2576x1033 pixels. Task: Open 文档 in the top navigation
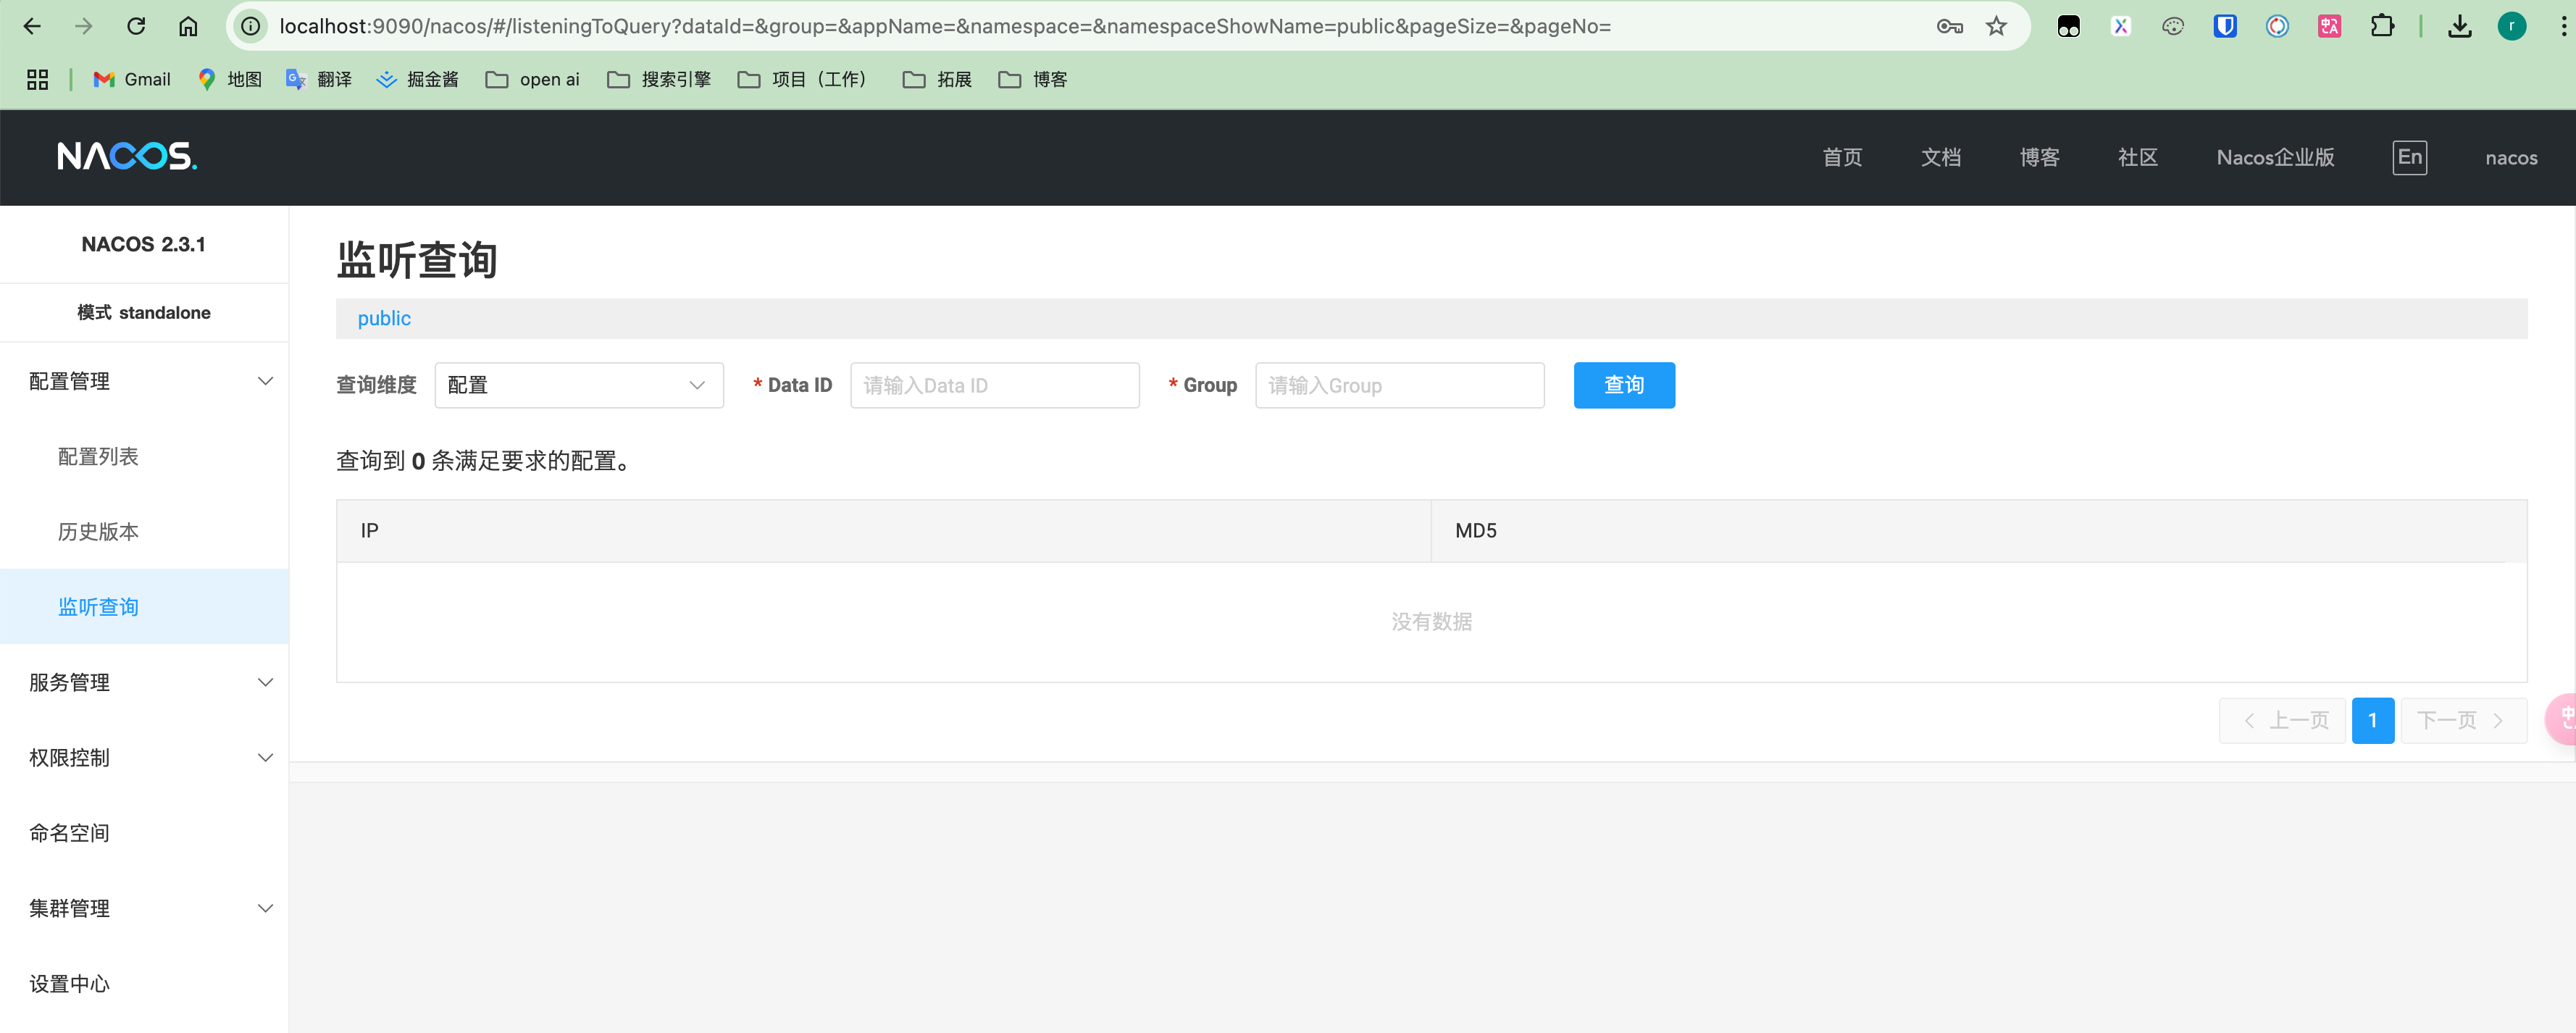pos(1940,157)
